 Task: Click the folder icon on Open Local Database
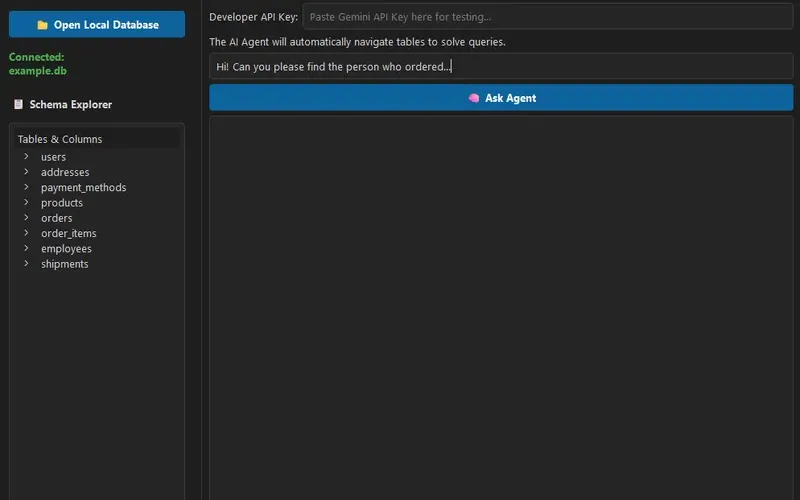(42, 24)
